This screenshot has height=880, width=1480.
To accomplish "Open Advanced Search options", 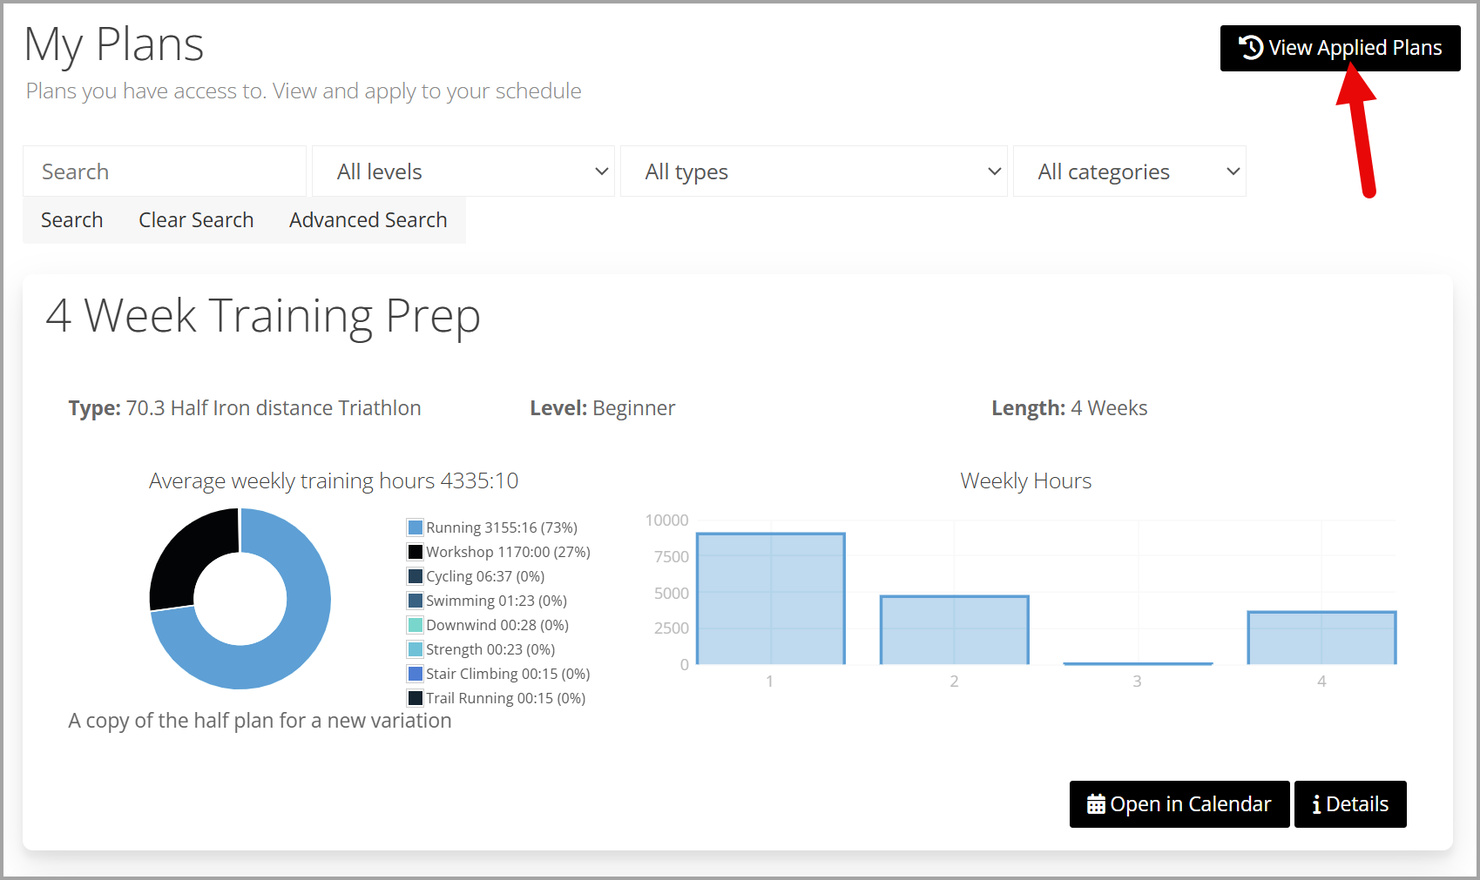I will click(x=368, y=220).
